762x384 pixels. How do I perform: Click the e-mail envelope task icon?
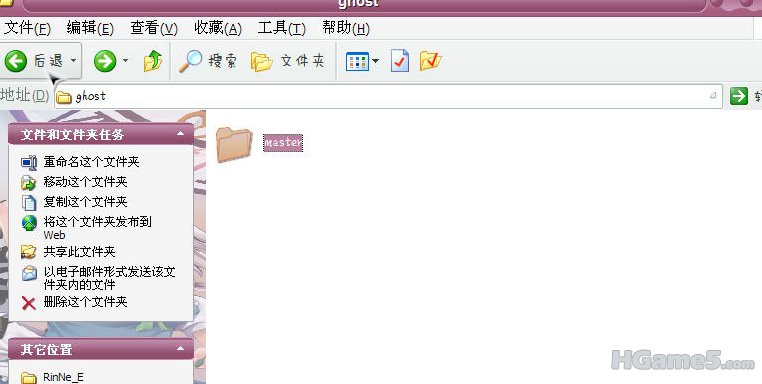click(29, 273)
